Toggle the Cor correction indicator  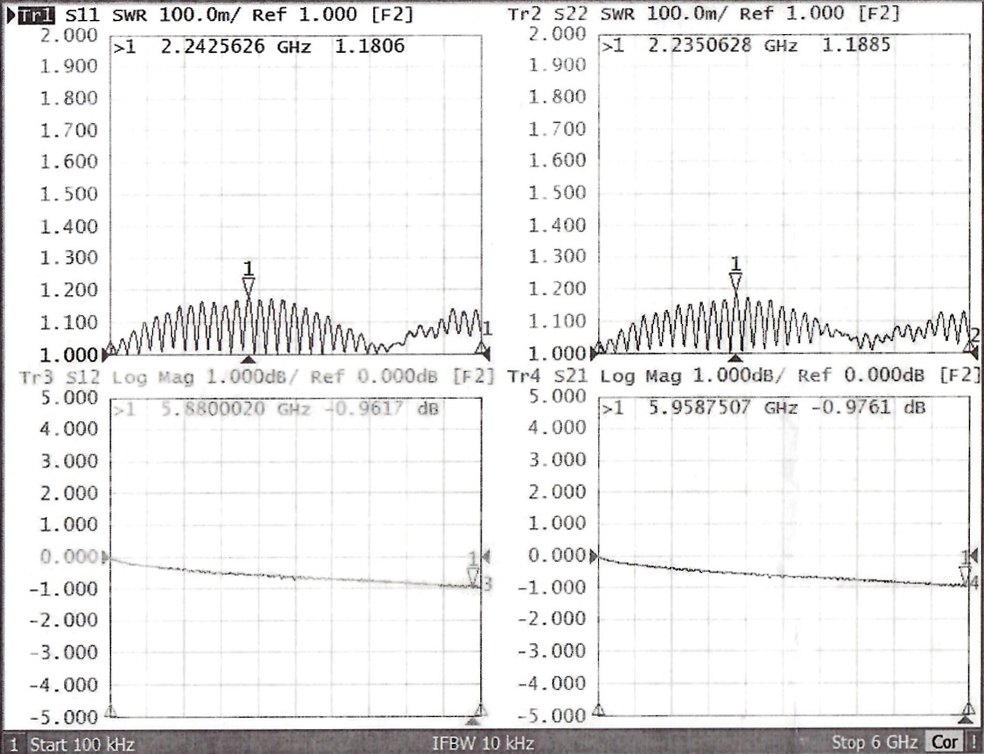[x=945, y=743]
